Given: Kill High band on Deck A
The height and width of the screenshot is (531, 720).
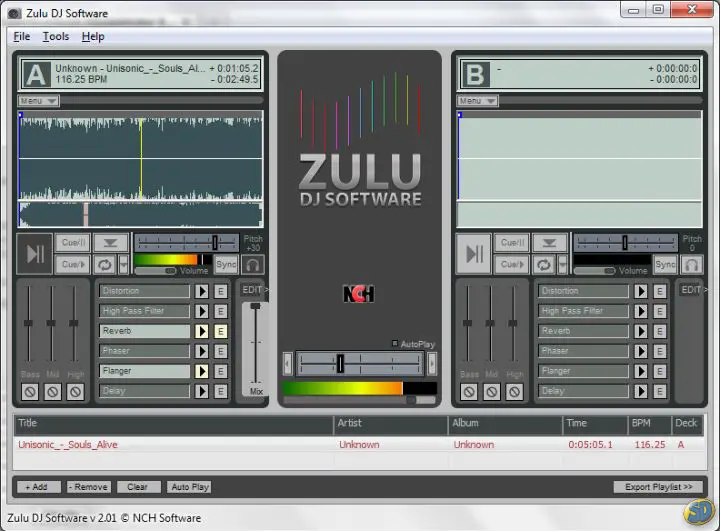Looking at the screenshot, I should (x=75, y=392).
